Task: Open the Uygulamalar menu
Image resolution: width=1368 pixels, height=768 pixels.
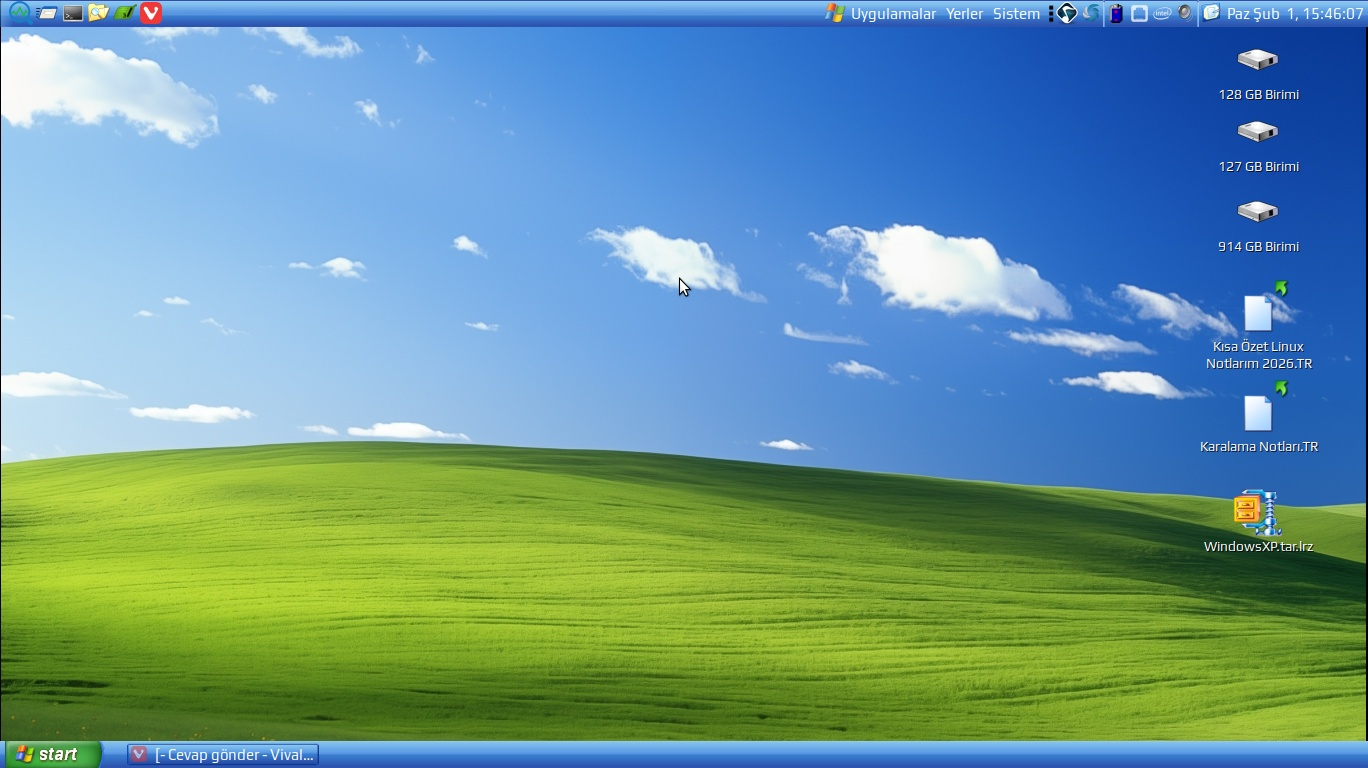Action: pos(893,14)
